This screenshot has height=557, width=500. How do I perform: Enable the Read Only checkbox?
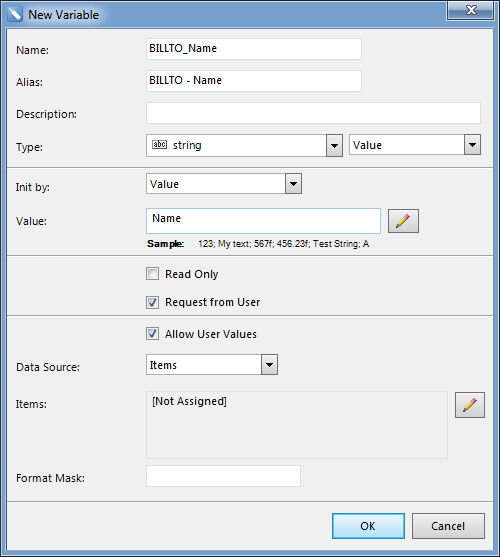152,274
